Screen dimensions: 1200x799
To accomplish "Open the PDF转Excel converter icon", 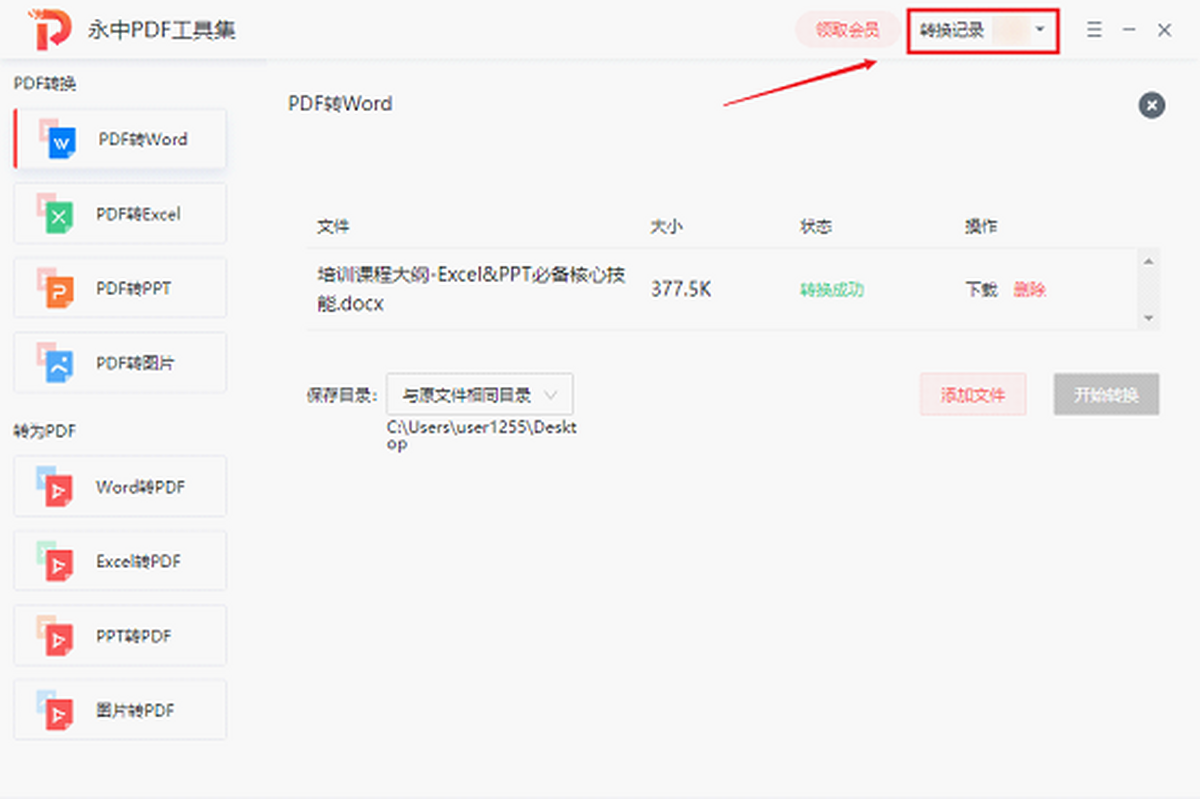I will pos(57,214).
